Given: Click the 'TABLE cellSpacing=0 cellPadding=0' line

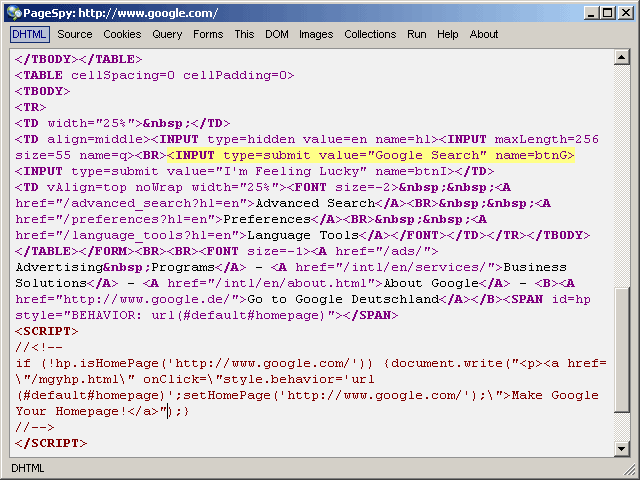Looking at the screenshot, I should (x=155, y=76).
